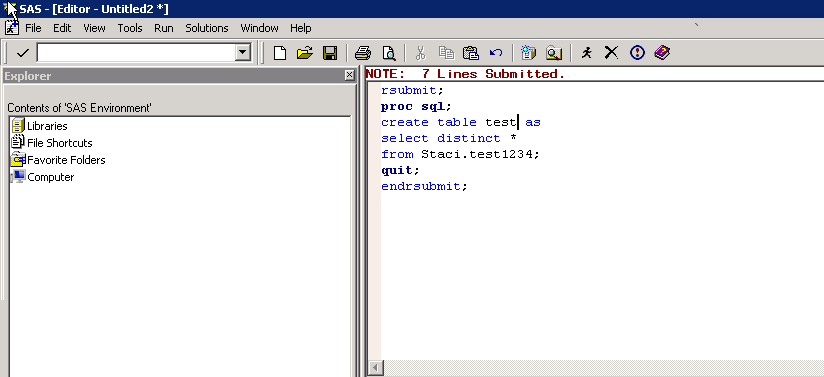Click the 'proc sql;' line

pyautogui.click(x=416, y=106)
